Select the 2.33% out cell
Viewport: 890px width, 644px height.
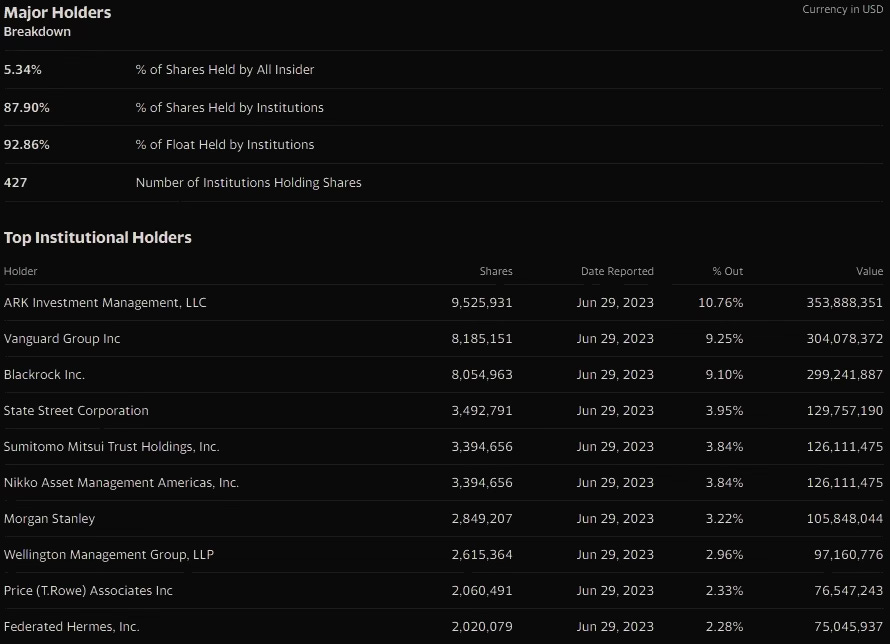click(724, 591)
